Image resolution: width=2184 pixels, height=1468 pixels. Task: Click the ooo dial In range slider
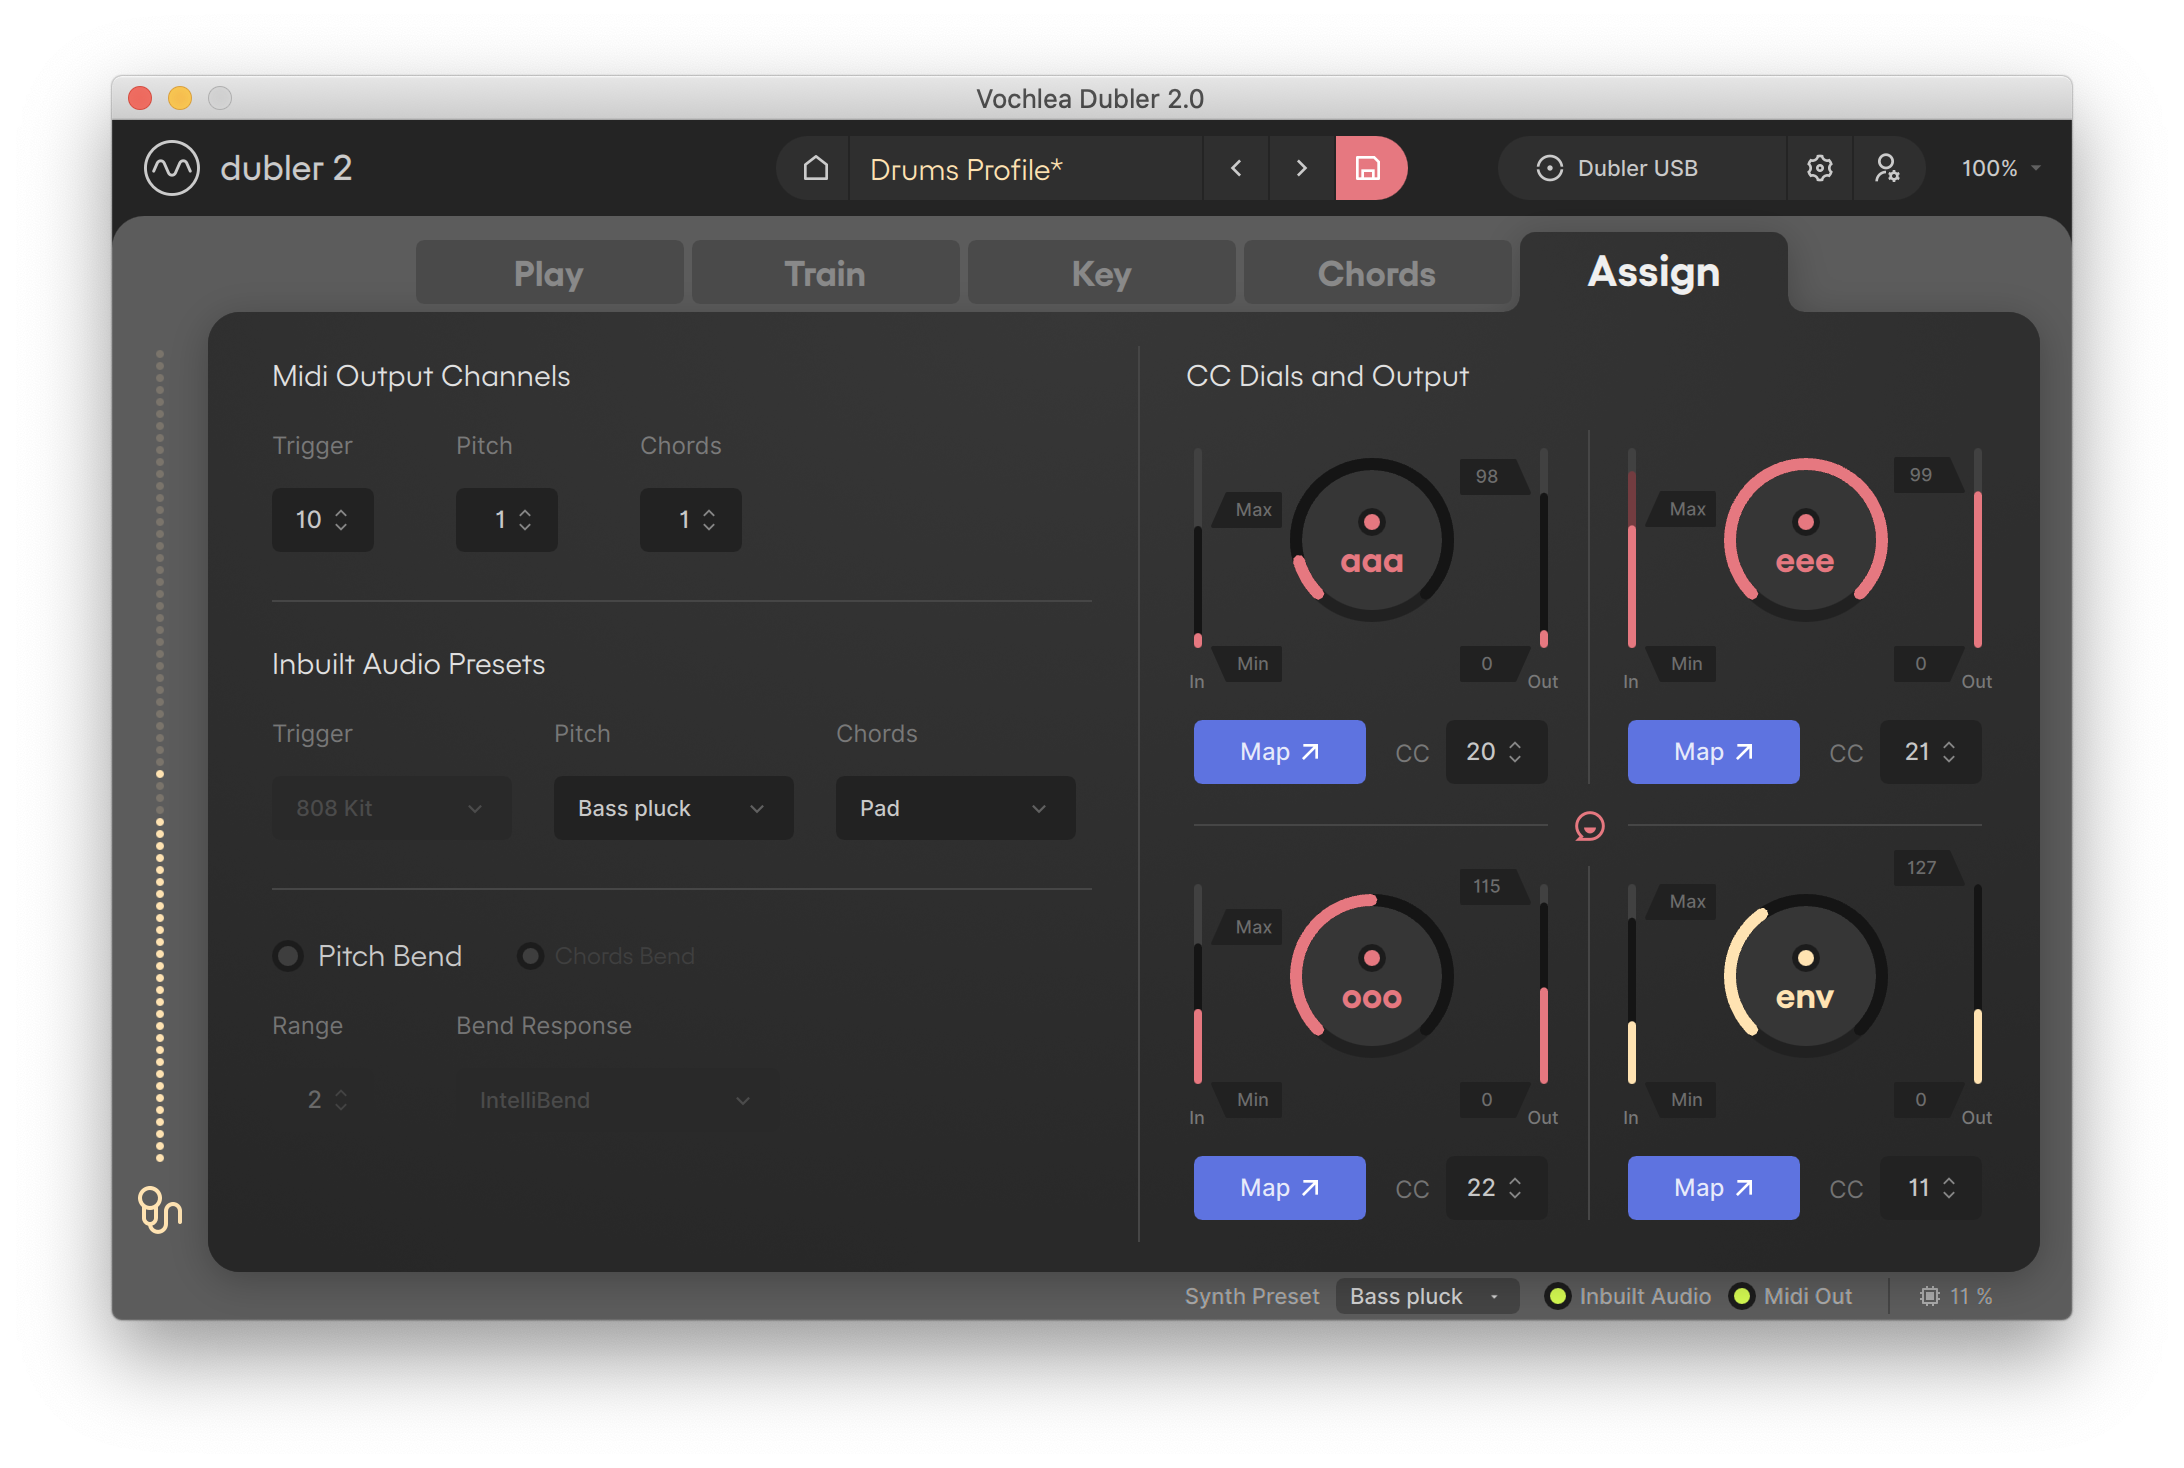pyautogui.click(x=1197, y=984)
